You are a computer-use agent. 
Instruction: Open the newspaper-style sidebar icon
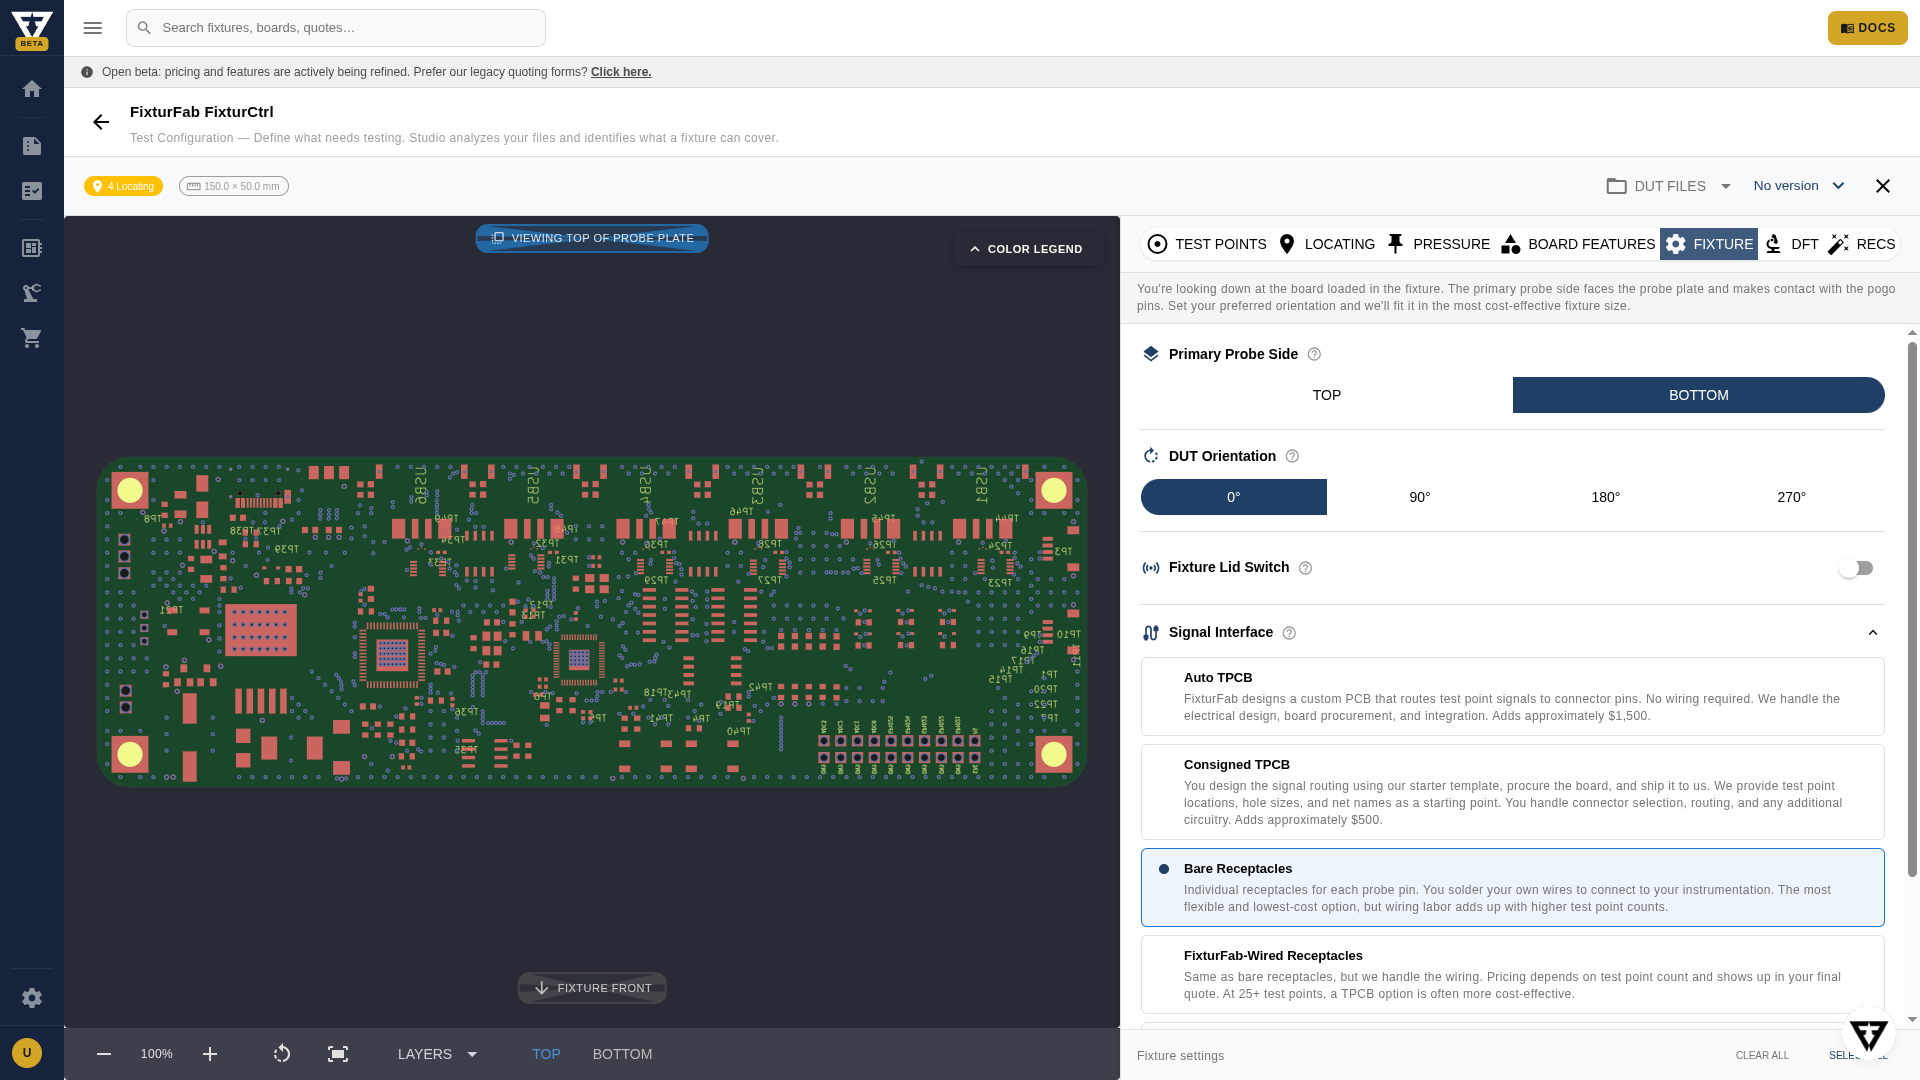coord(32,248)
